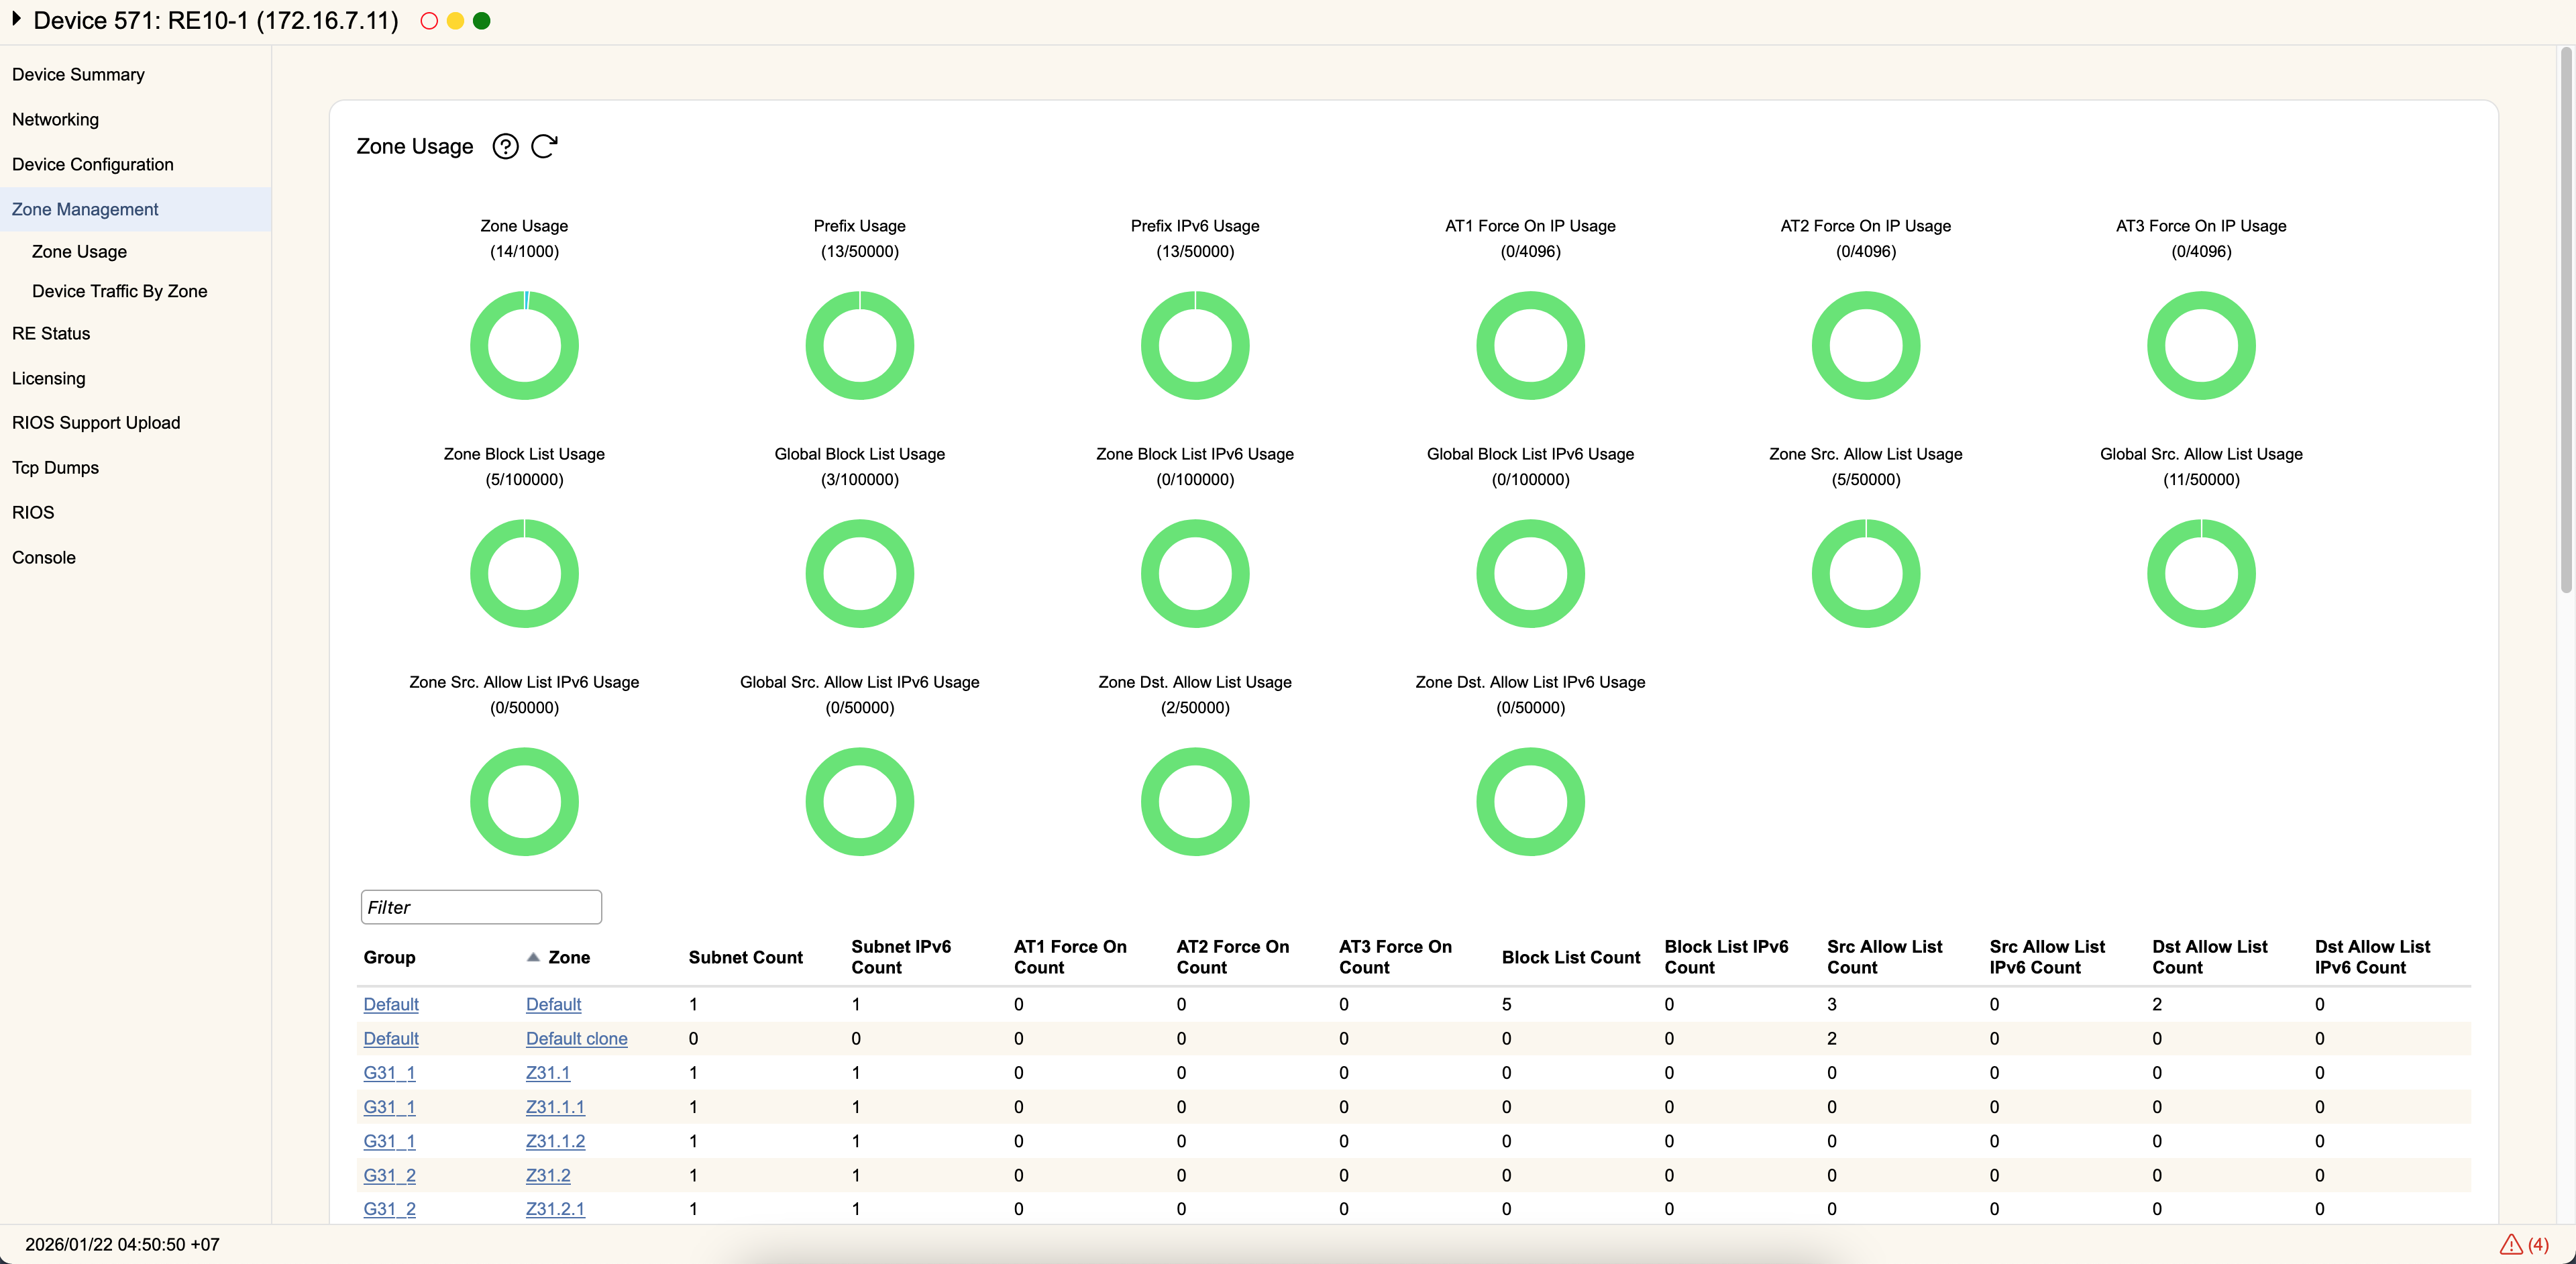This screenshot has height=1264, width=2576.
Task: Click Zone Dst. Allow List Usage donut
Action: coord(1195,801)
